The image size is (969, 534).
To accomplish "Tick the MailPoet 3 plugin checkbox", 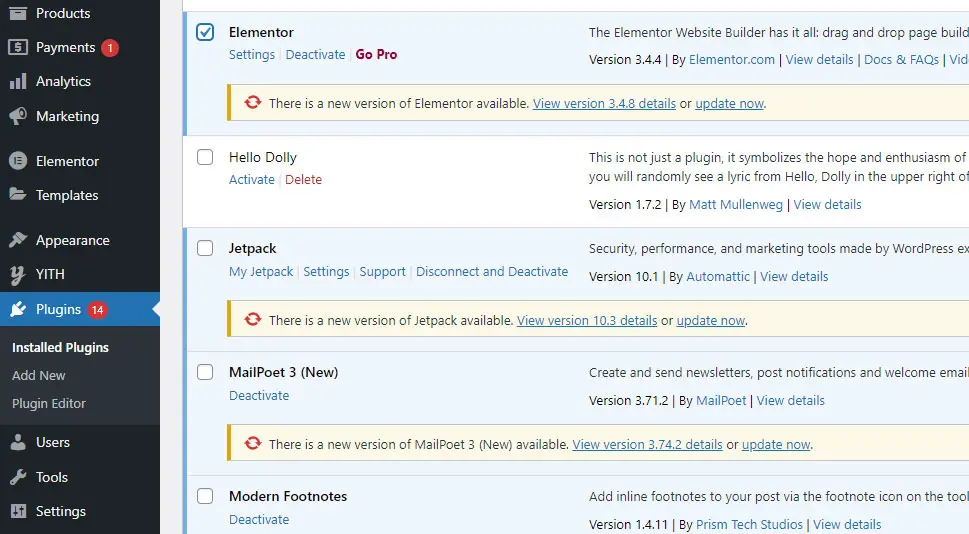I will tap(205, 372).
